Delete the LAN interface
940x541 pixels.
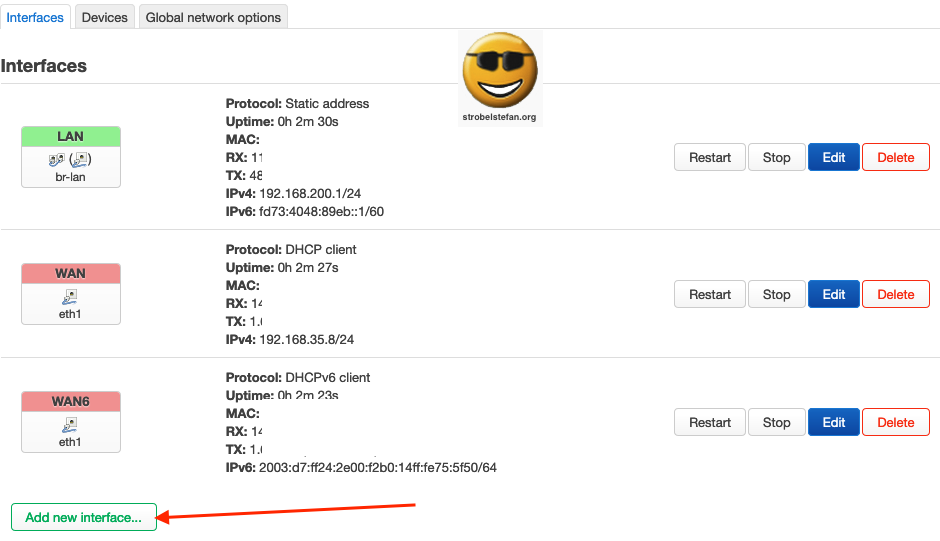pyautogui.click(x=896, y=157)
